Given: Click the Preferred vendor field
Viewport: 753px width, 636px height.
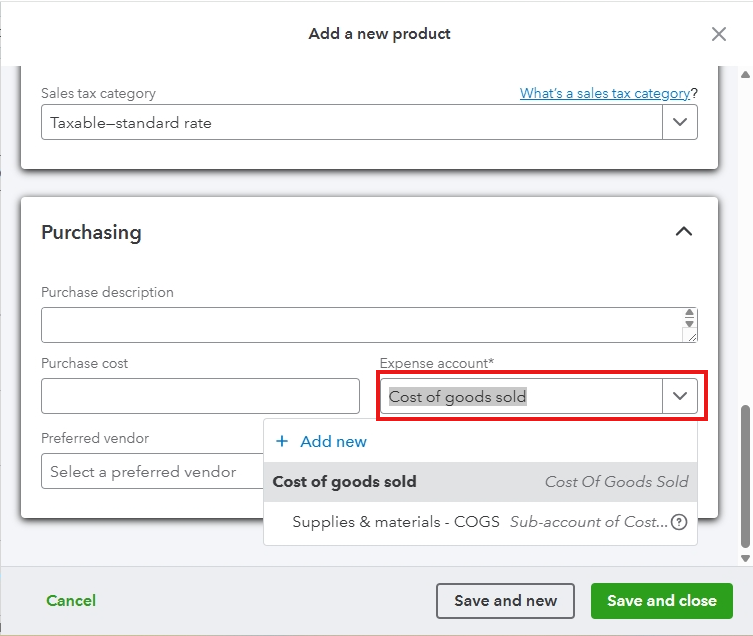Looking at the screenshot, I should [x=150, y=472].
